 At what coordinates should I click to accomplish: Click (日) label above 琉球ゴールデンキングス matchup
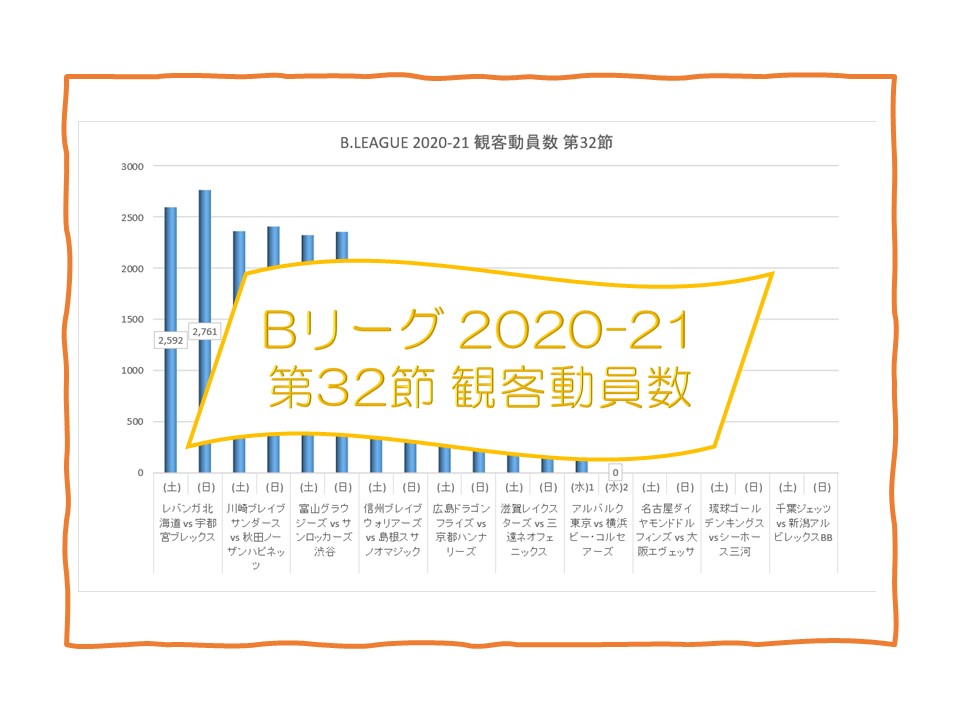754,487
